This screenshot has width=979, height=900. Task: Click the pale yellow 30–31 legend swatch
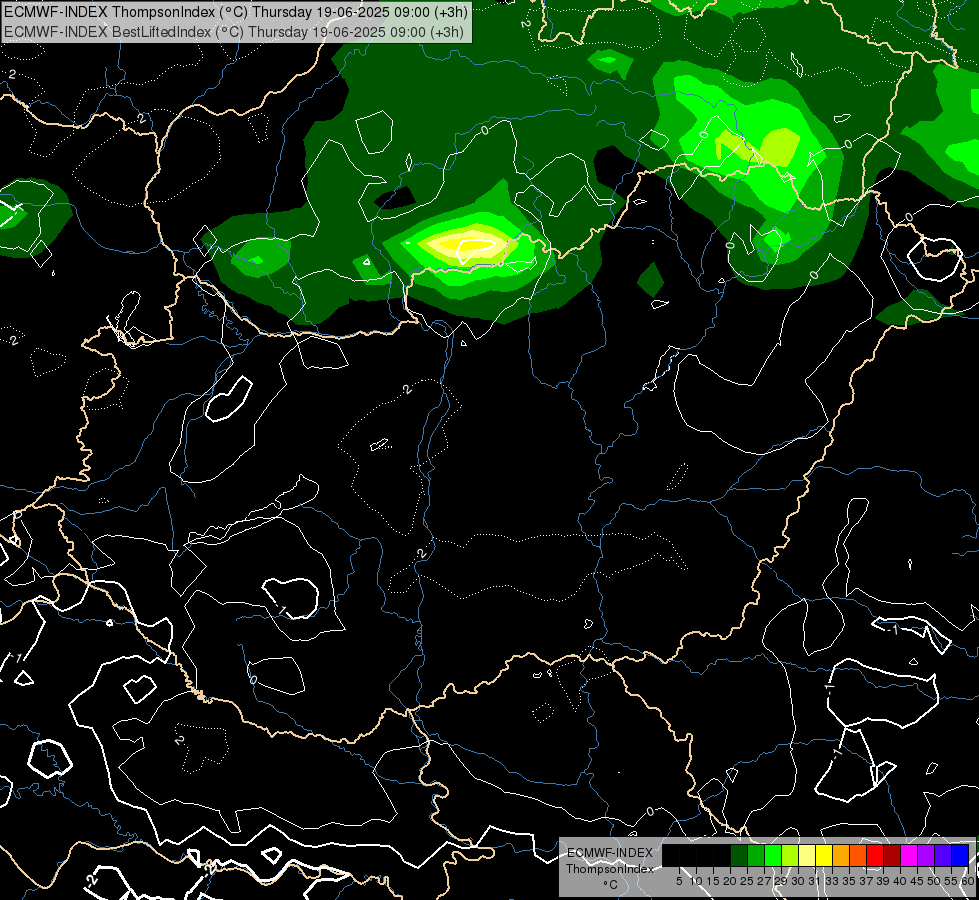click(807, 856)
